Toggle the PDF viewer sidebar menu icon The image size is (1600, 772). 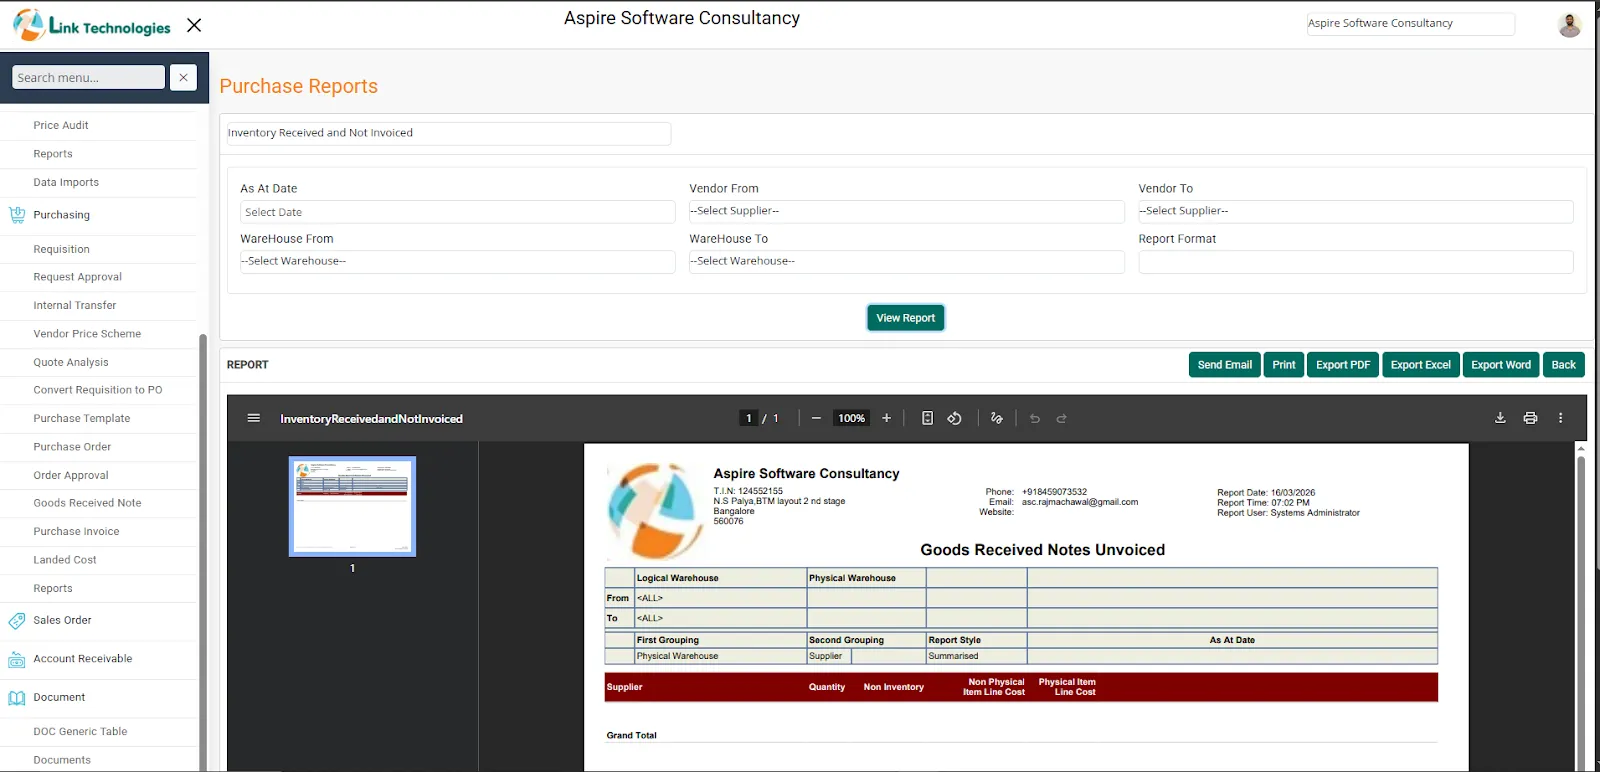click(254, 418)
